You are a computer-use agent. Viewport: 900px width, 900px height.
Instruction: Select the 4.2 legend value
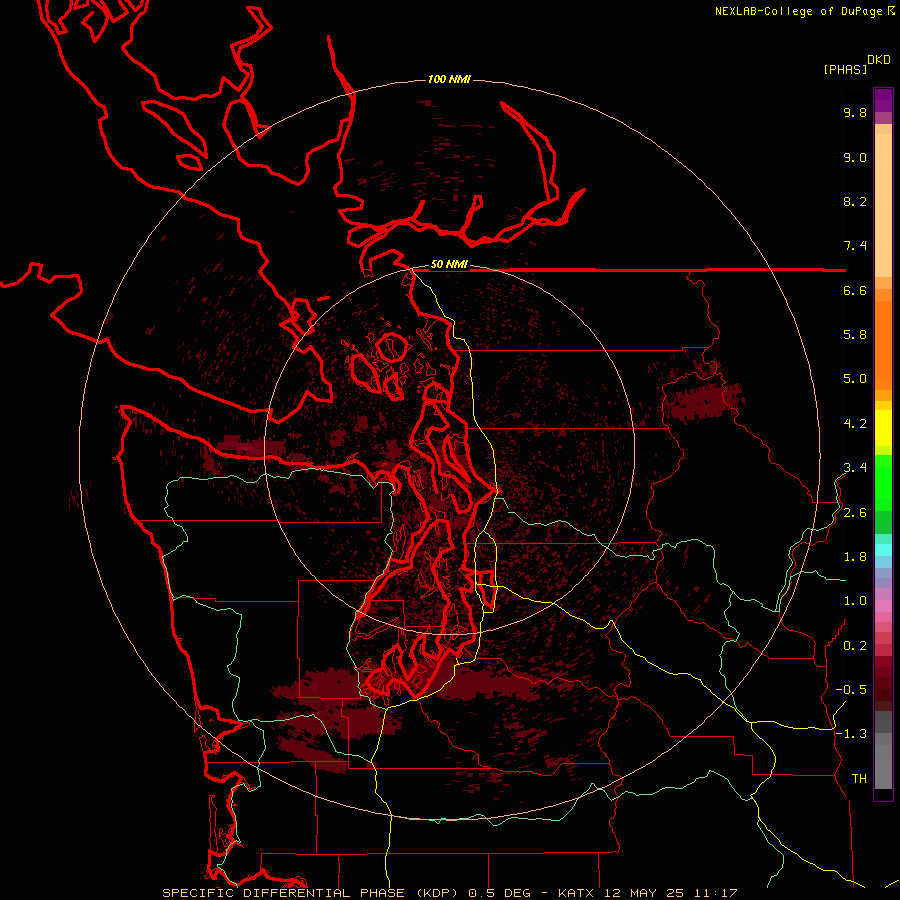pos(855,424)
